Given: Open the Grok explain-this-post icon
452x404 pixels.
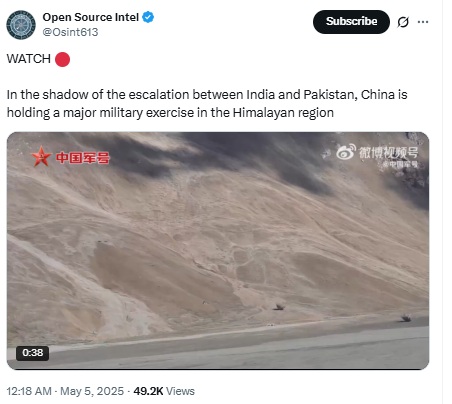Looking at the screenshot, I should click(x=403, y=22).
